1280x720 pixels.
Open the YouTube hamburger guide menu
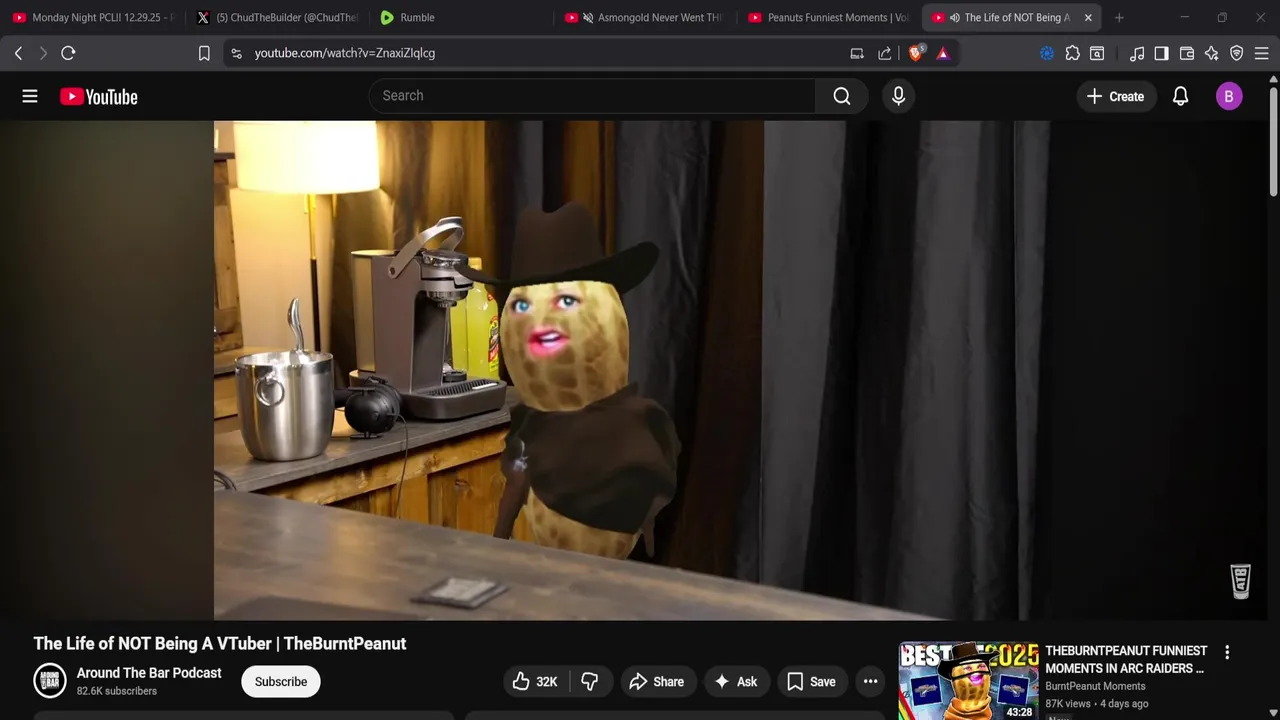30,96
